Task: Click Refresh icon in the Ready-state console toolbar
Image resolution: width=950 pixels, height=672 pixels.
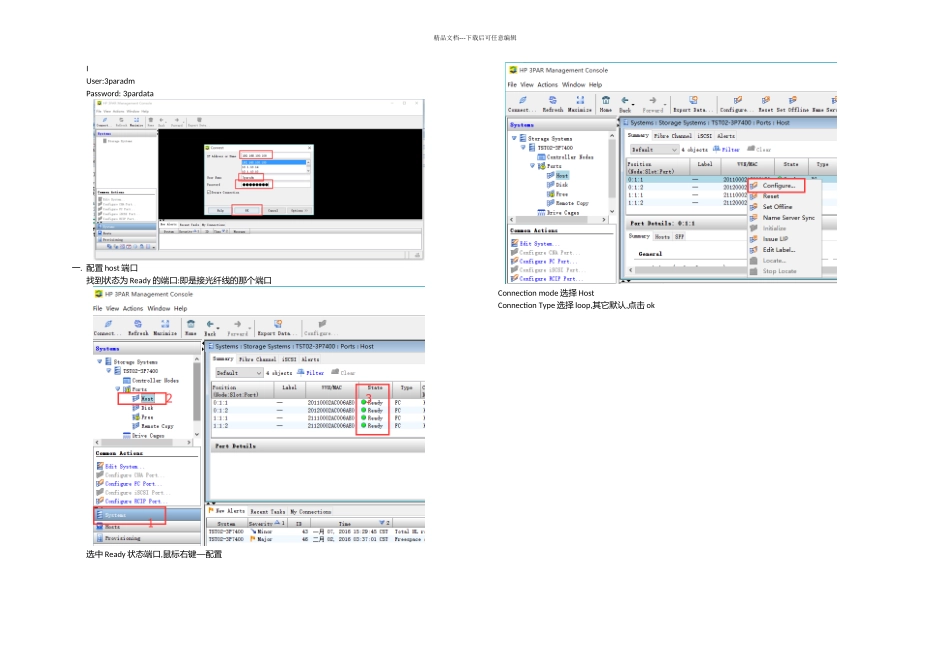Action: click(138, 324)
